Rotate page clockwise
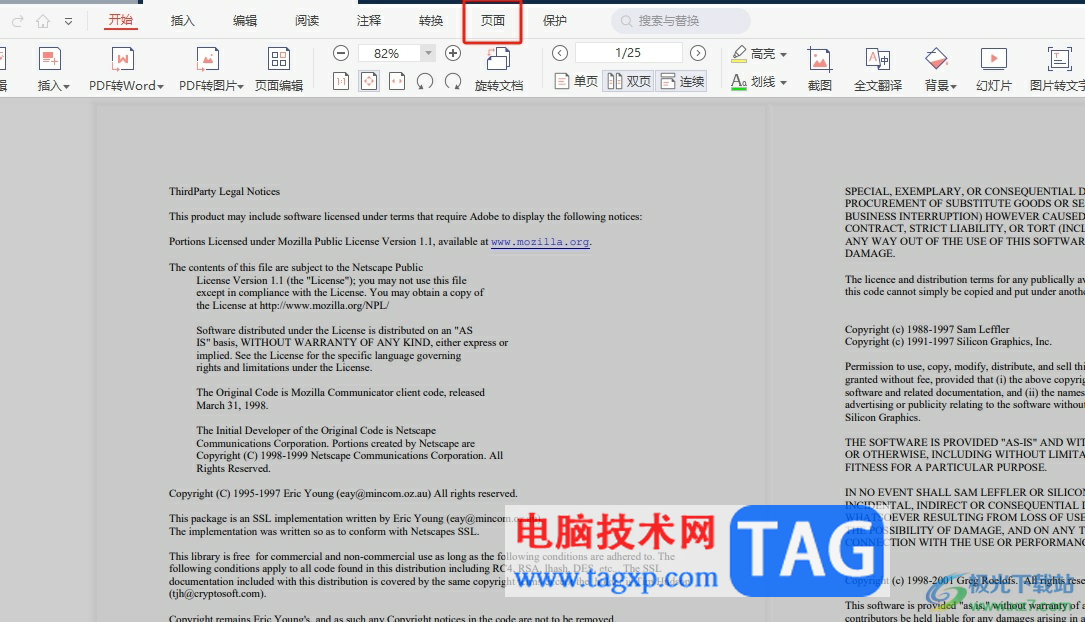Screen dimensions: 1085x622 click(x=453, y=82)
